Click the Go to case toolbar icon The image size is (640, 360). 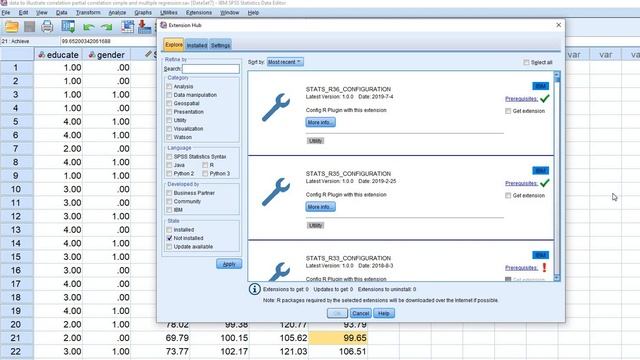coord(127,27)
